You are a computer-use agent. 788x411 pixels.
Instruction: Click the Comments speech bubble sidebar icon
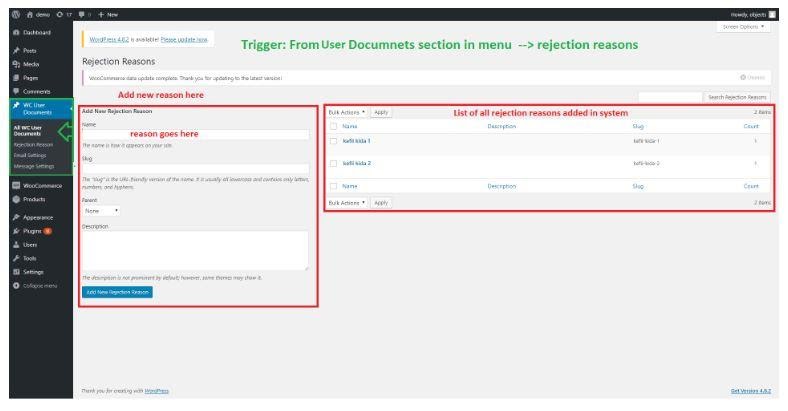pyautogui.click(x=16, y=91)
